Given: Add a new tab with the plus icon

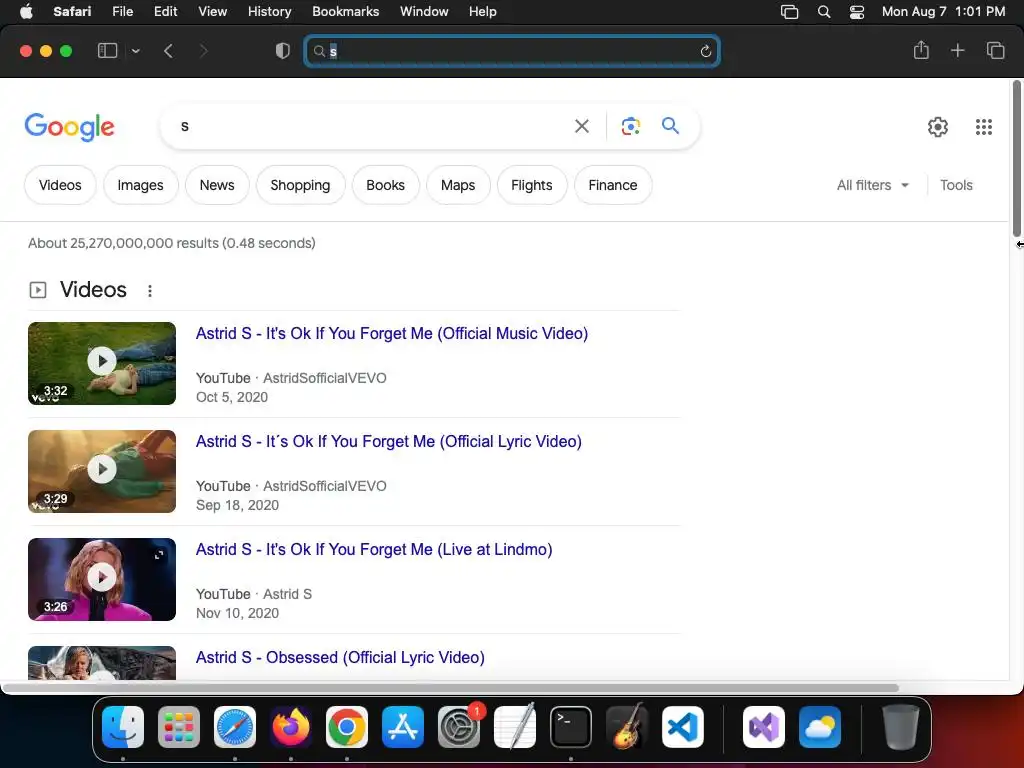Looking at the screenshot, I should click(x=957, y=50).
